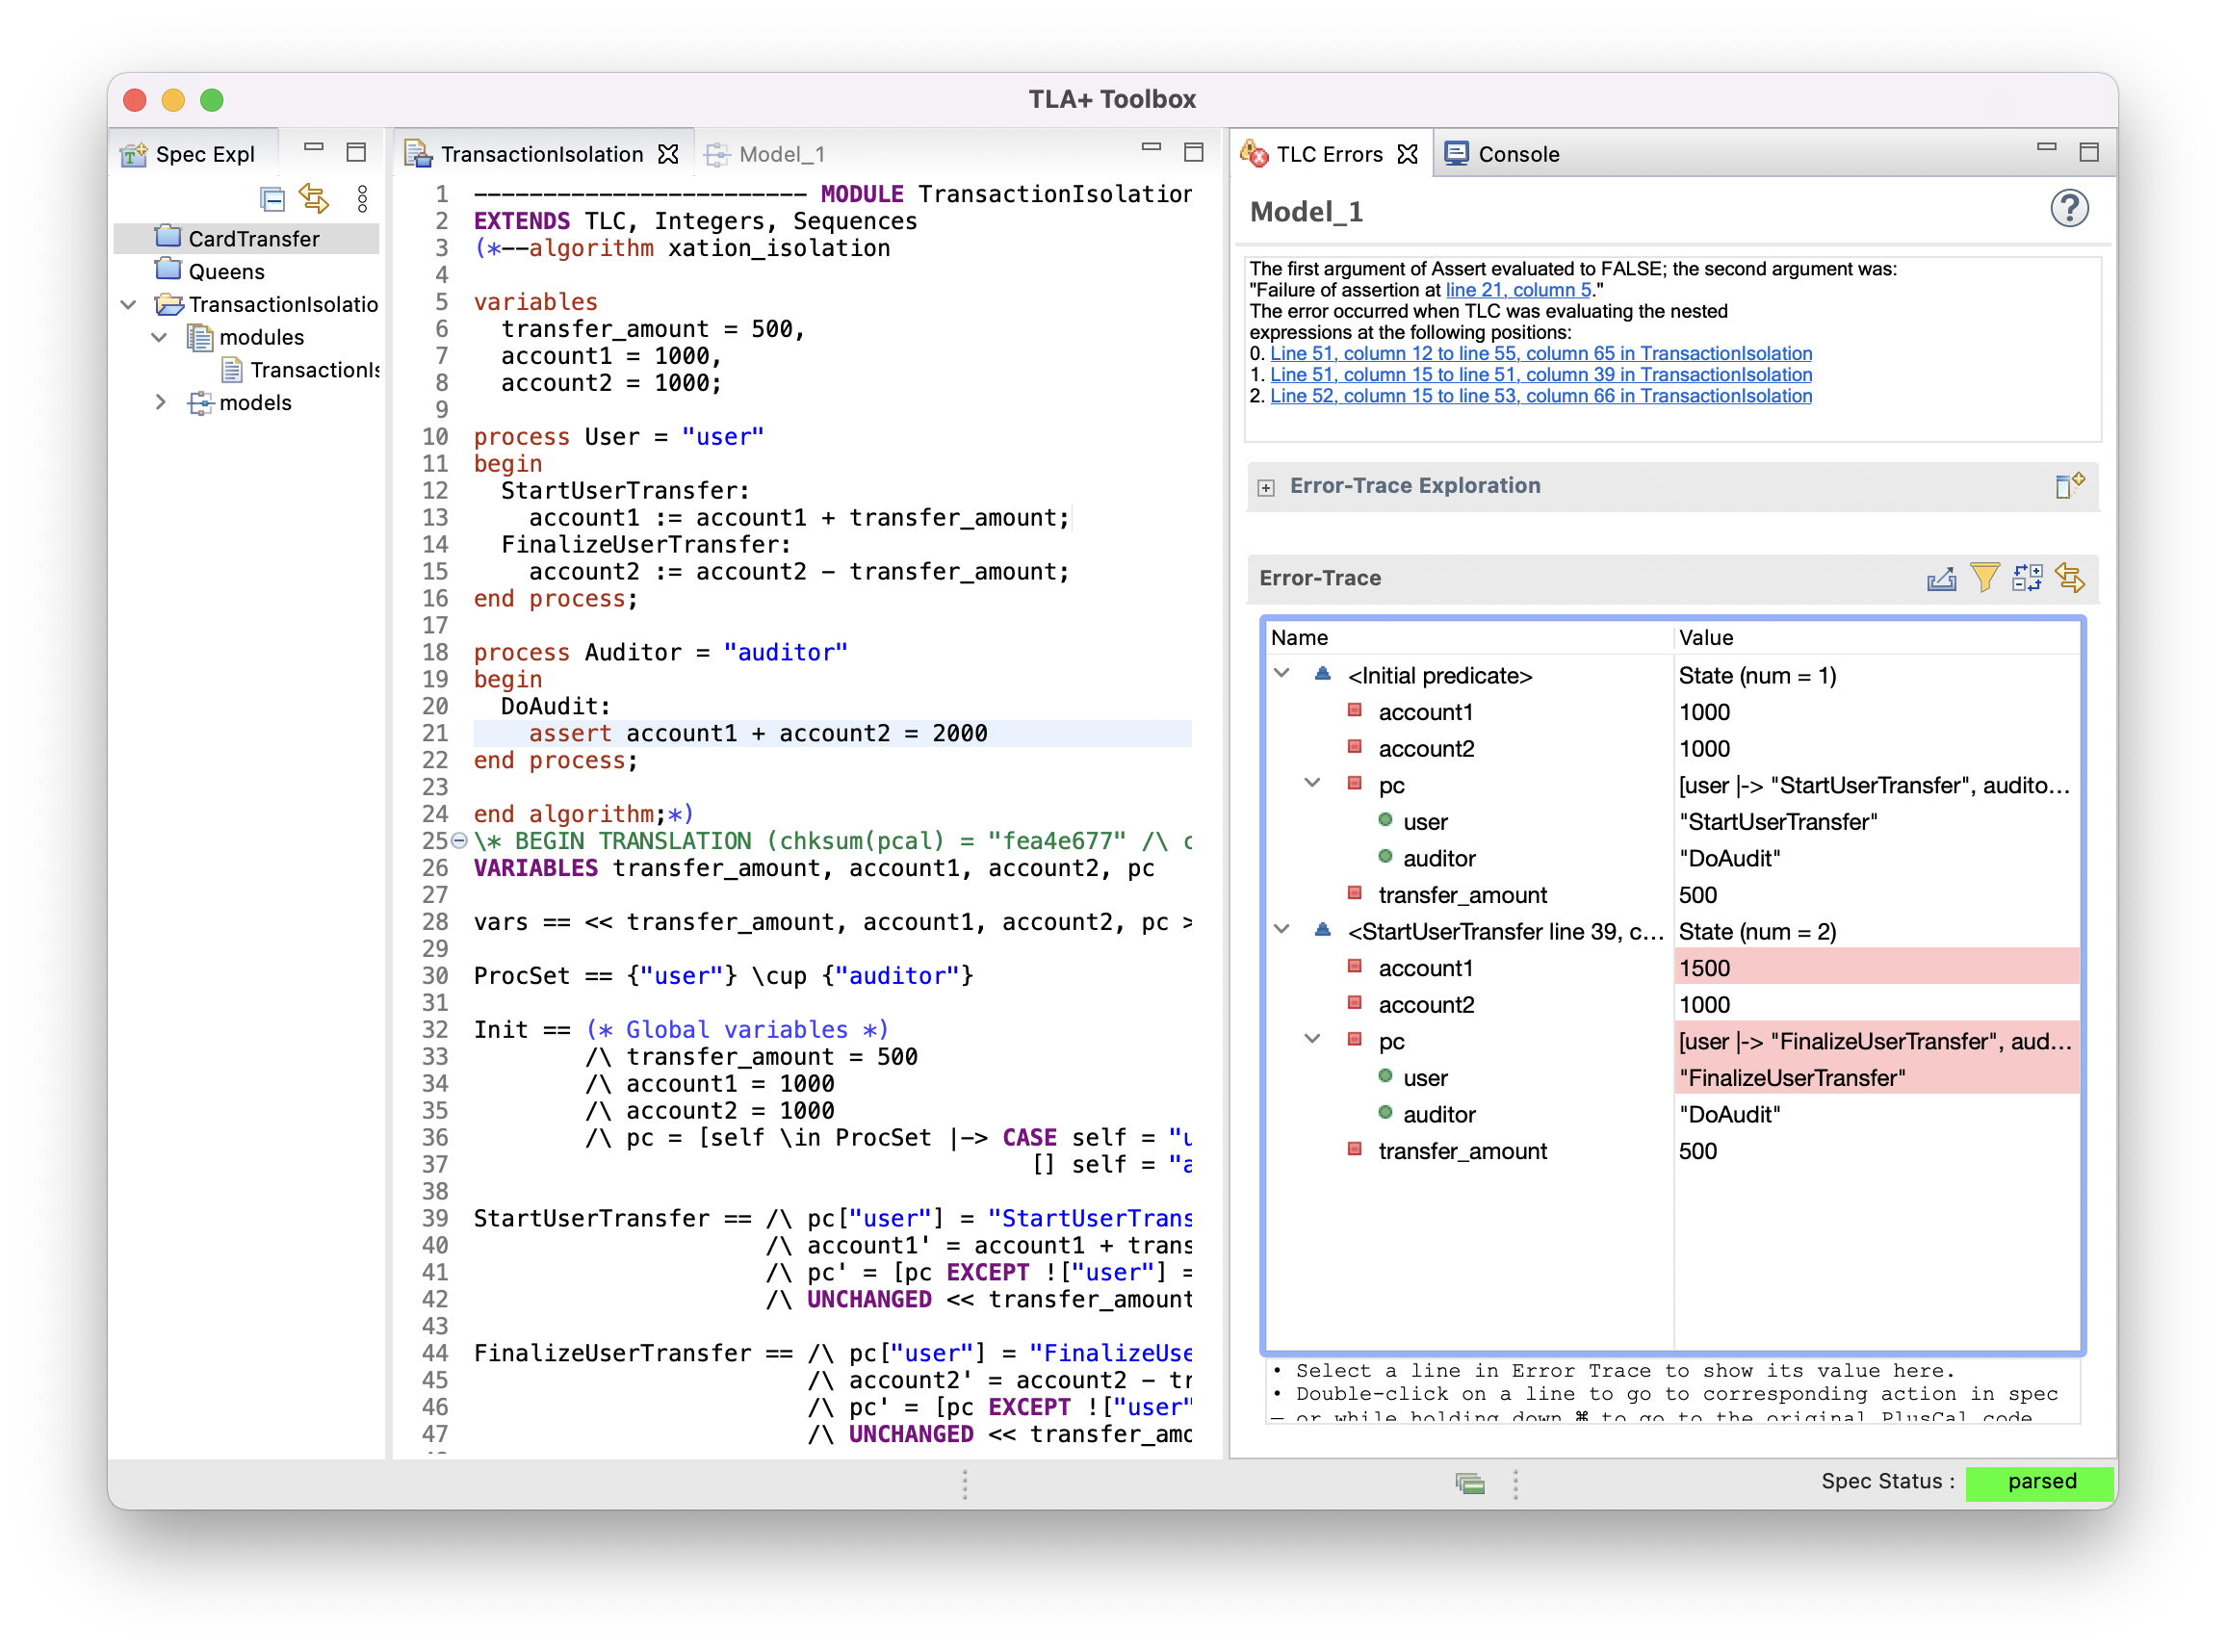This screenshot has height=1652, width=2226.
Task: Collapse the TransactionIsolation spec node
Action: pyautogui.click(x=129, y=304)
